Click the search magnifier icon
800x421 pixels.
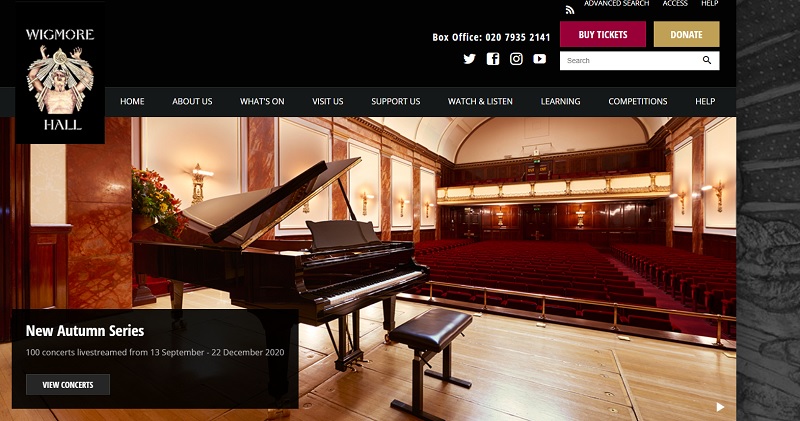707,60
